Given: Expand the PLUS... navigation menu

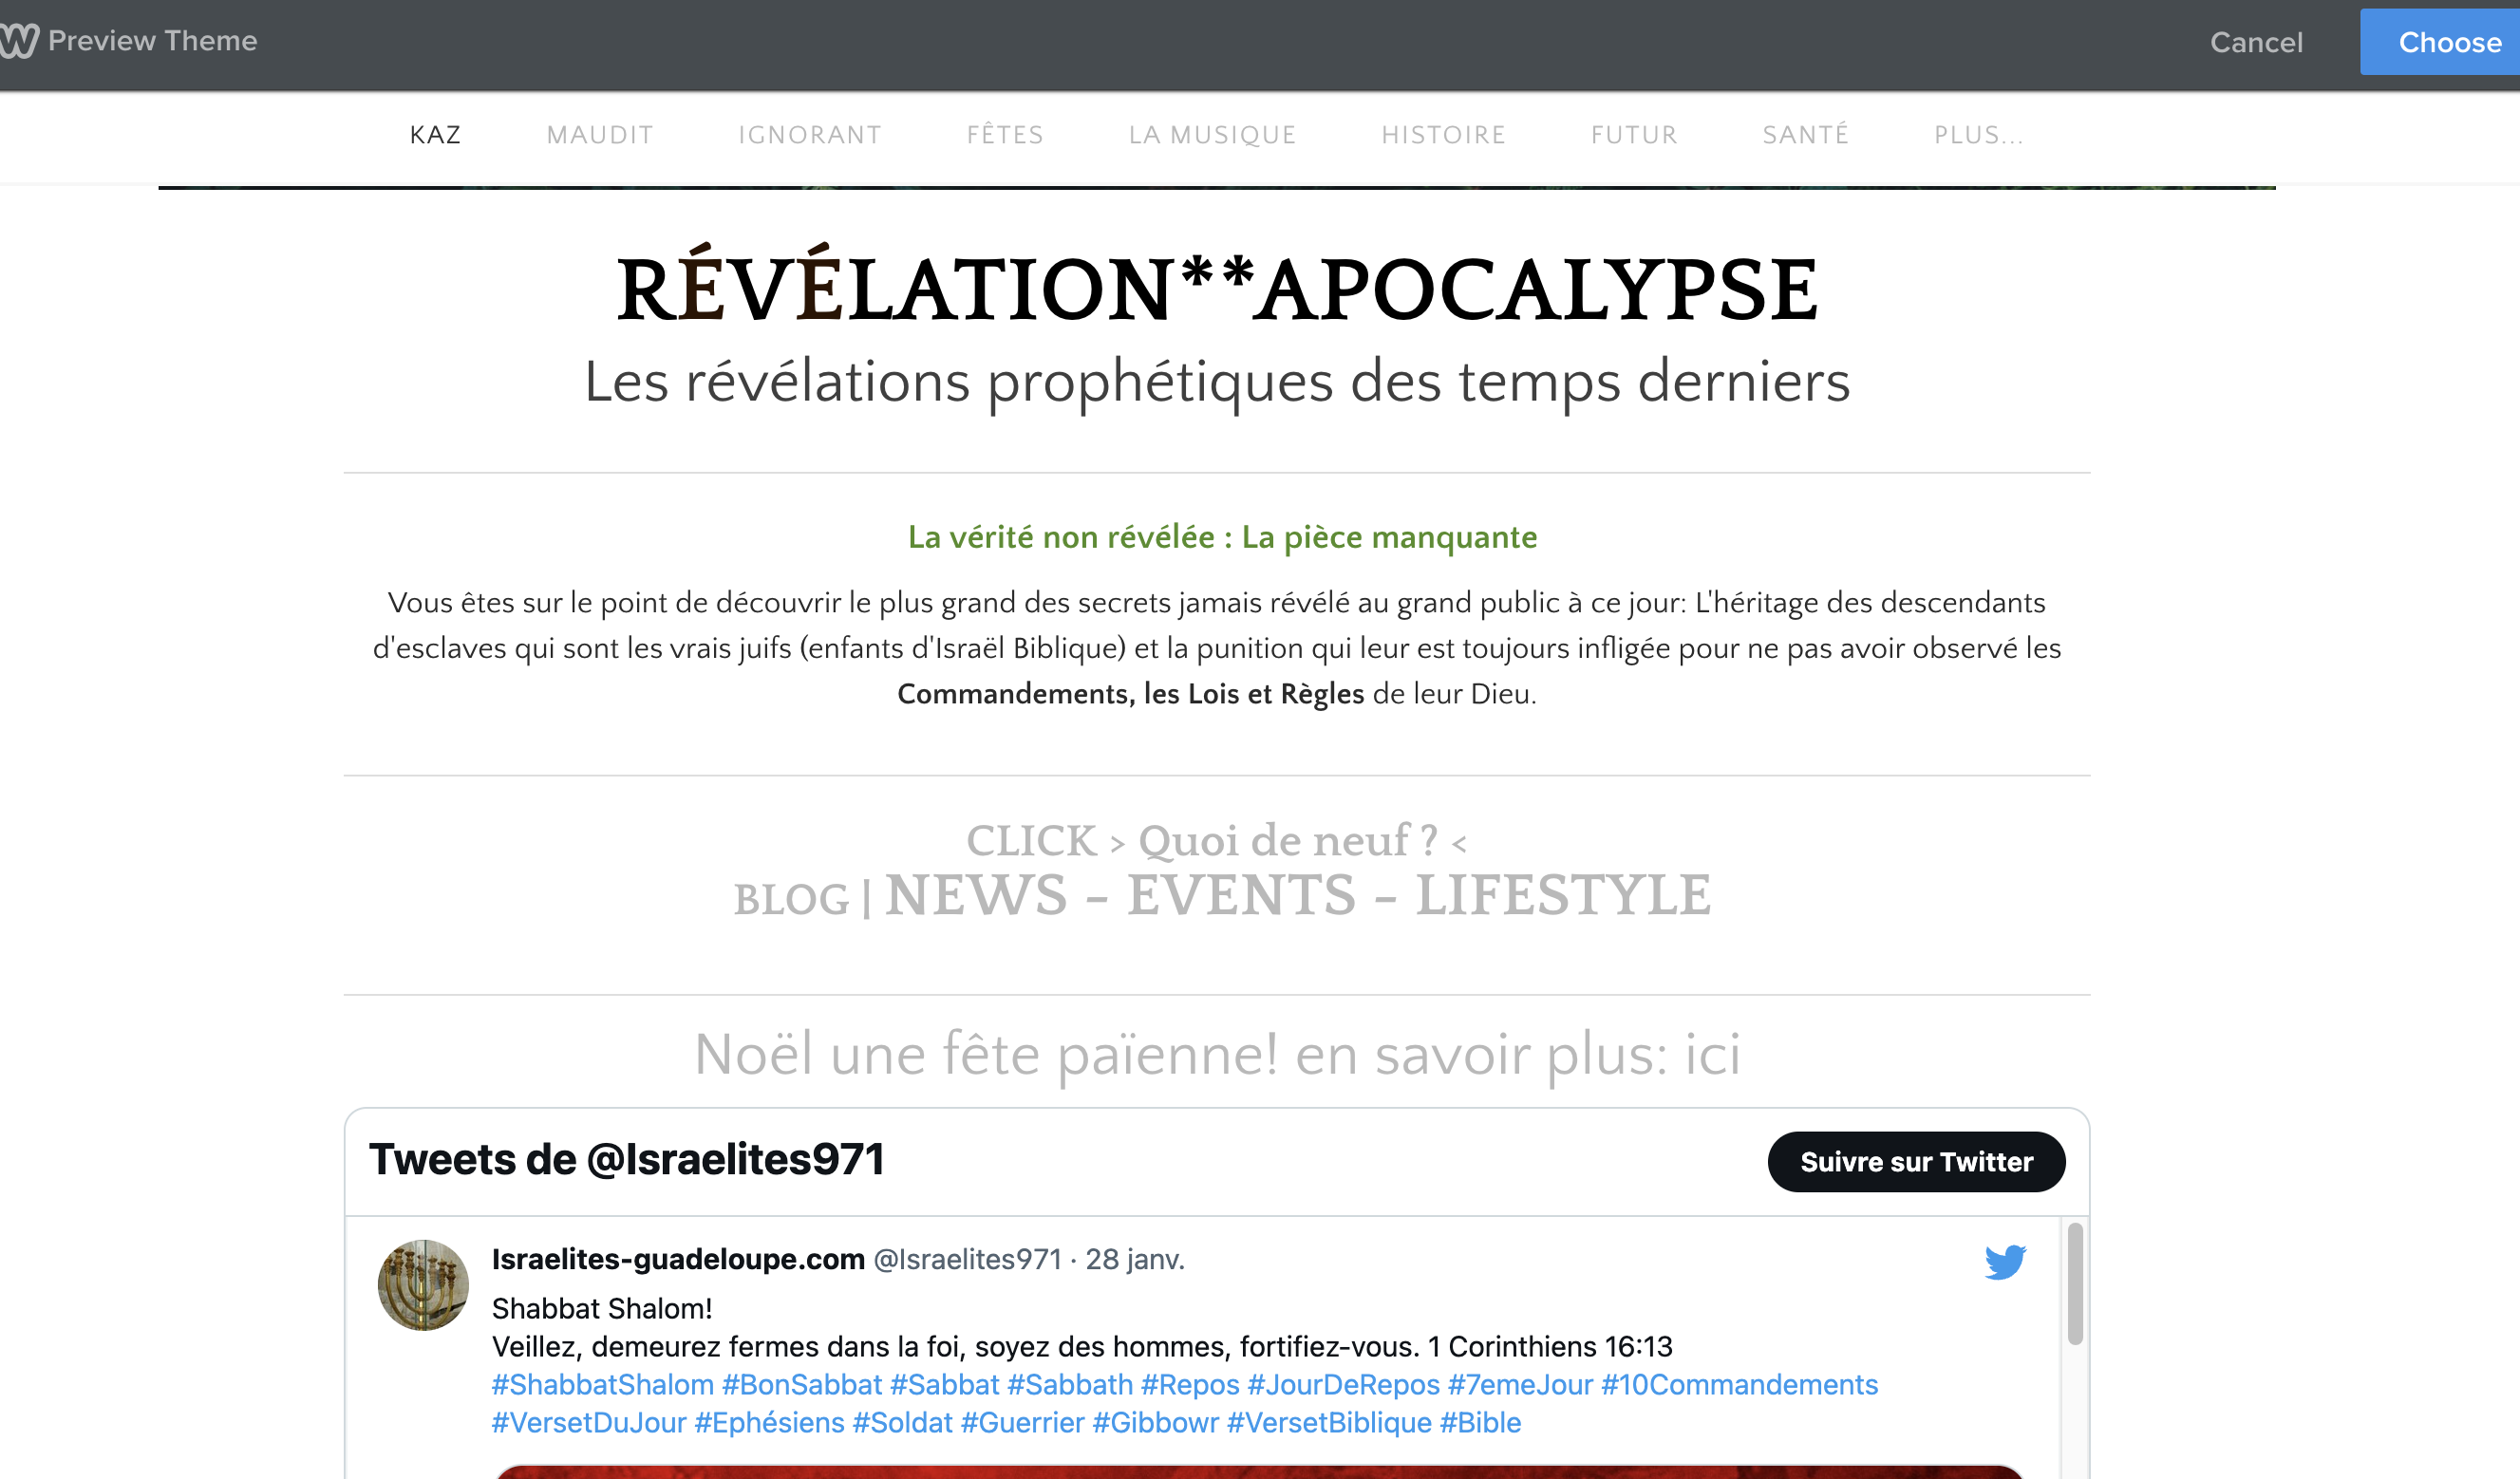Looking at the screenshot, I should coord(1978,135).
